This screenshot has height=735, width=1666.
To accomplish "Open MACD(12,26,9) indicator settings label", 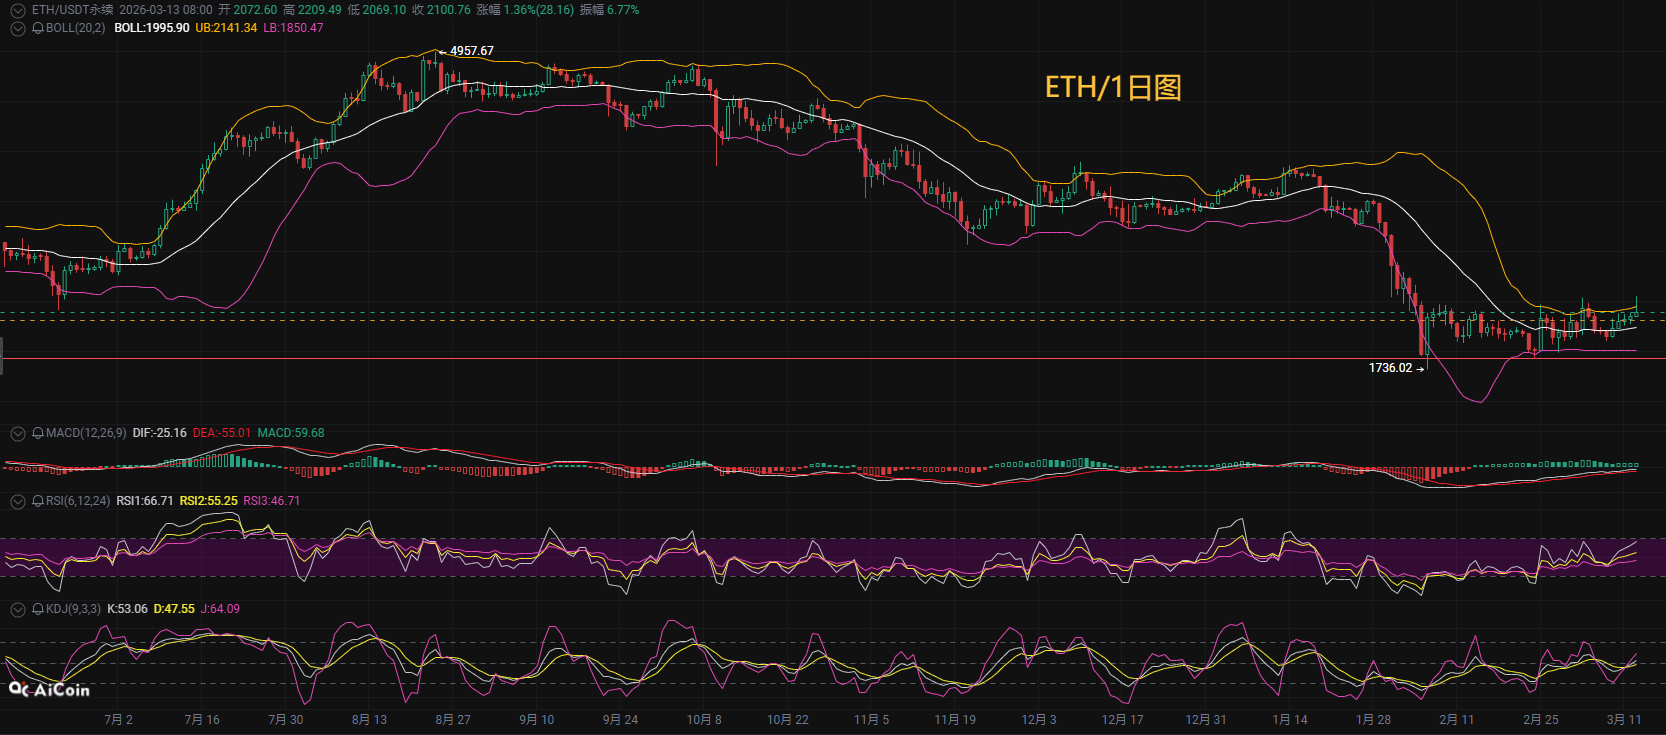I will 86,434.
